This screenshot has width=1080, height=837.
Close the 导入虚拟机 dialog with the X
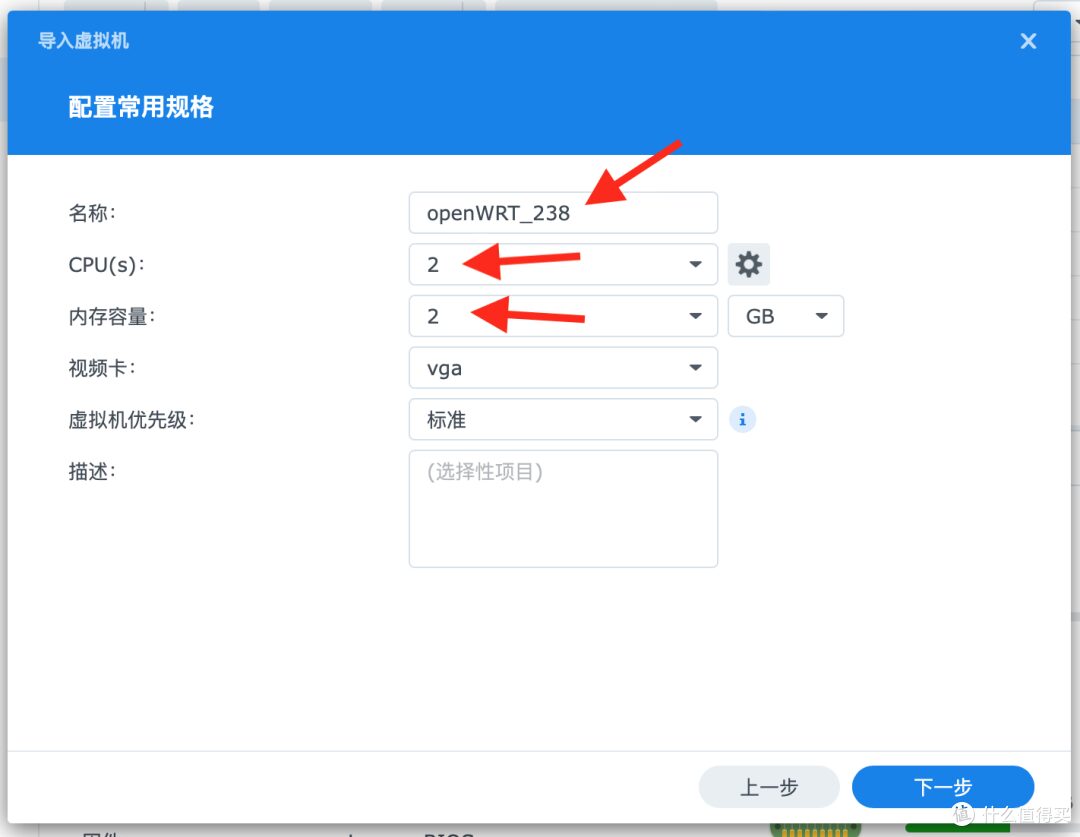point(1028,41)
